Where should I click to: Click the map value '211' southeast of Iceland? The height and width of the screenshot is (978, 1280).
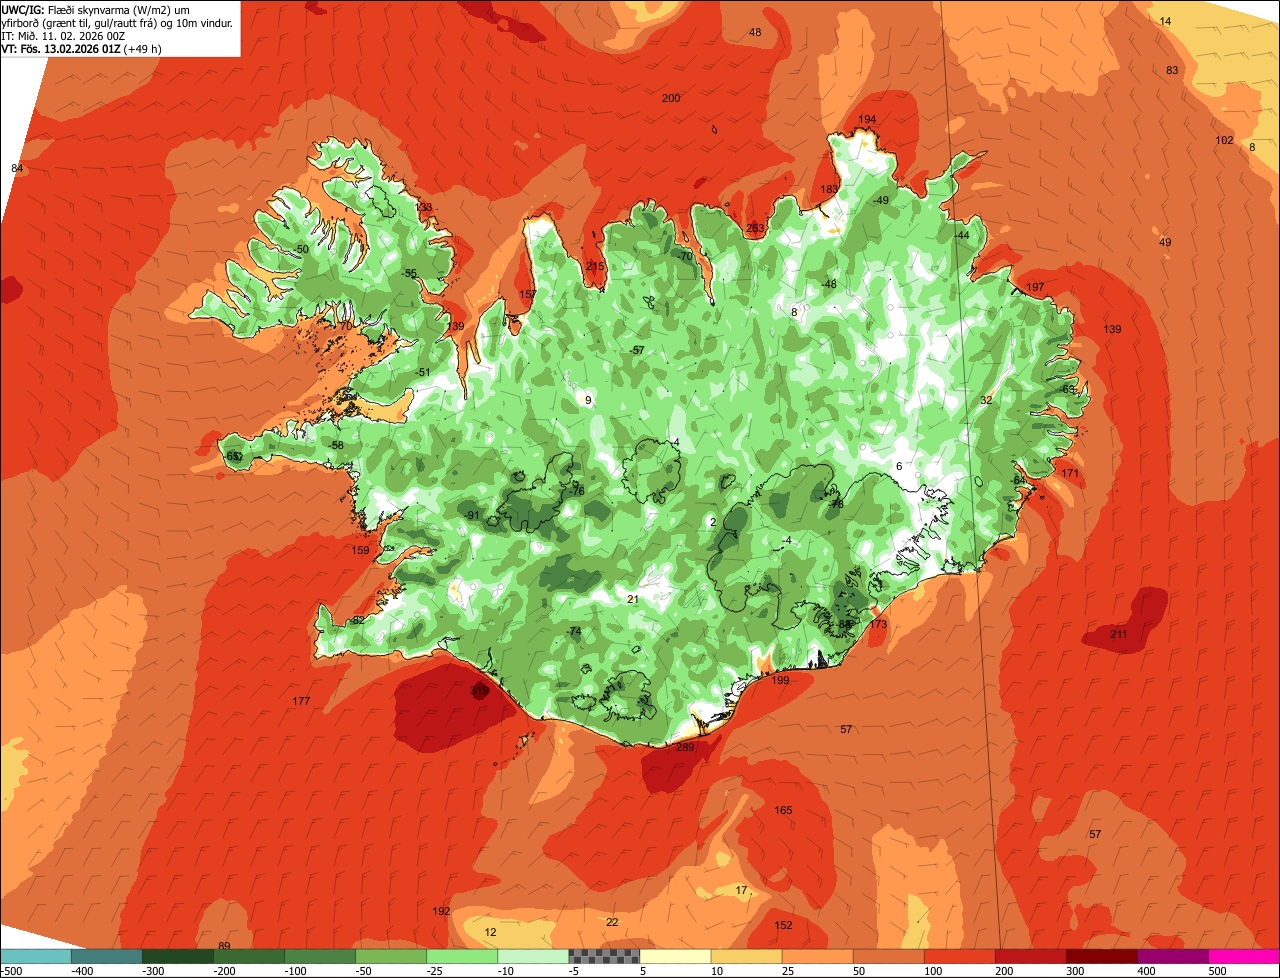[1119, 634]
